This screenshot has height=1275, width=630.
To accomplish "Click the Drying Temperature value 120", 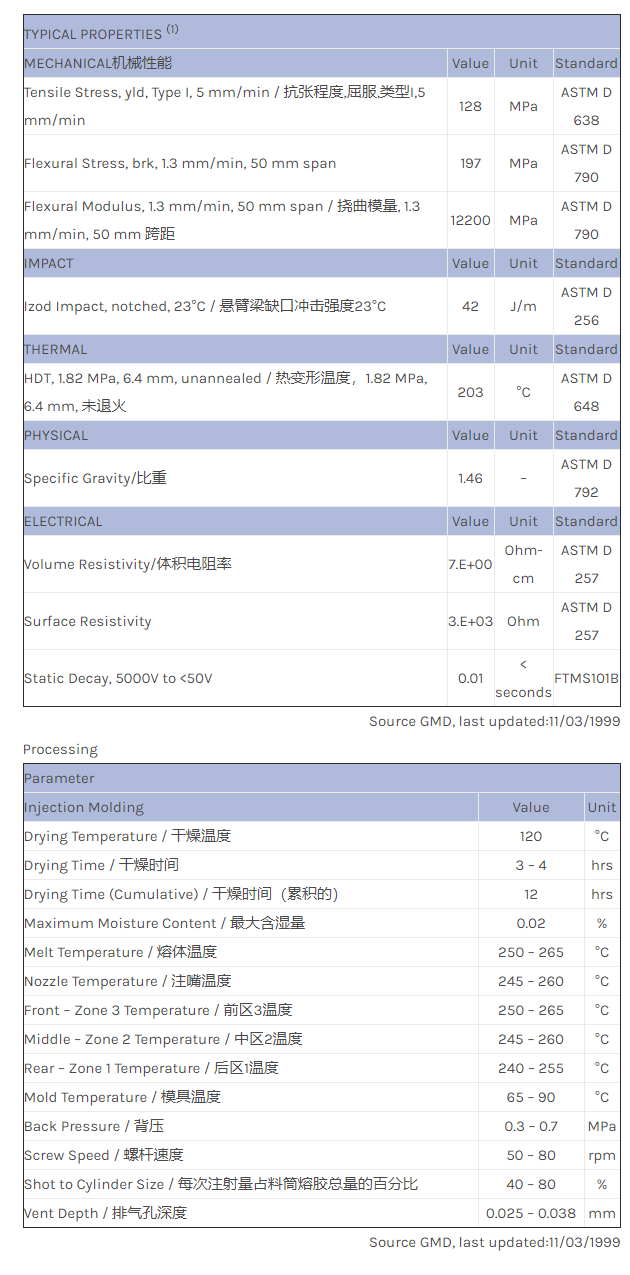I will click(x=530, y=836).
